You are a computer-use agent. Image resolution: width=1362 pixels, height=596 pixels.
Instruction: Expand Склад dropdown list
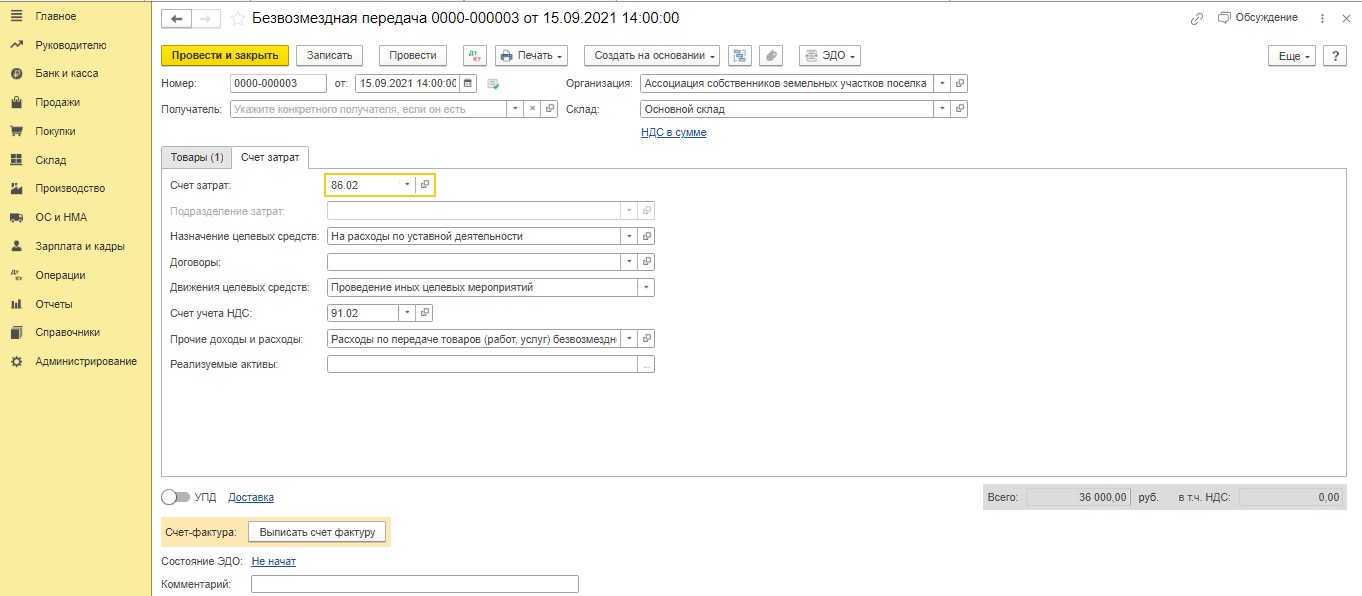(x=941, y=109)
